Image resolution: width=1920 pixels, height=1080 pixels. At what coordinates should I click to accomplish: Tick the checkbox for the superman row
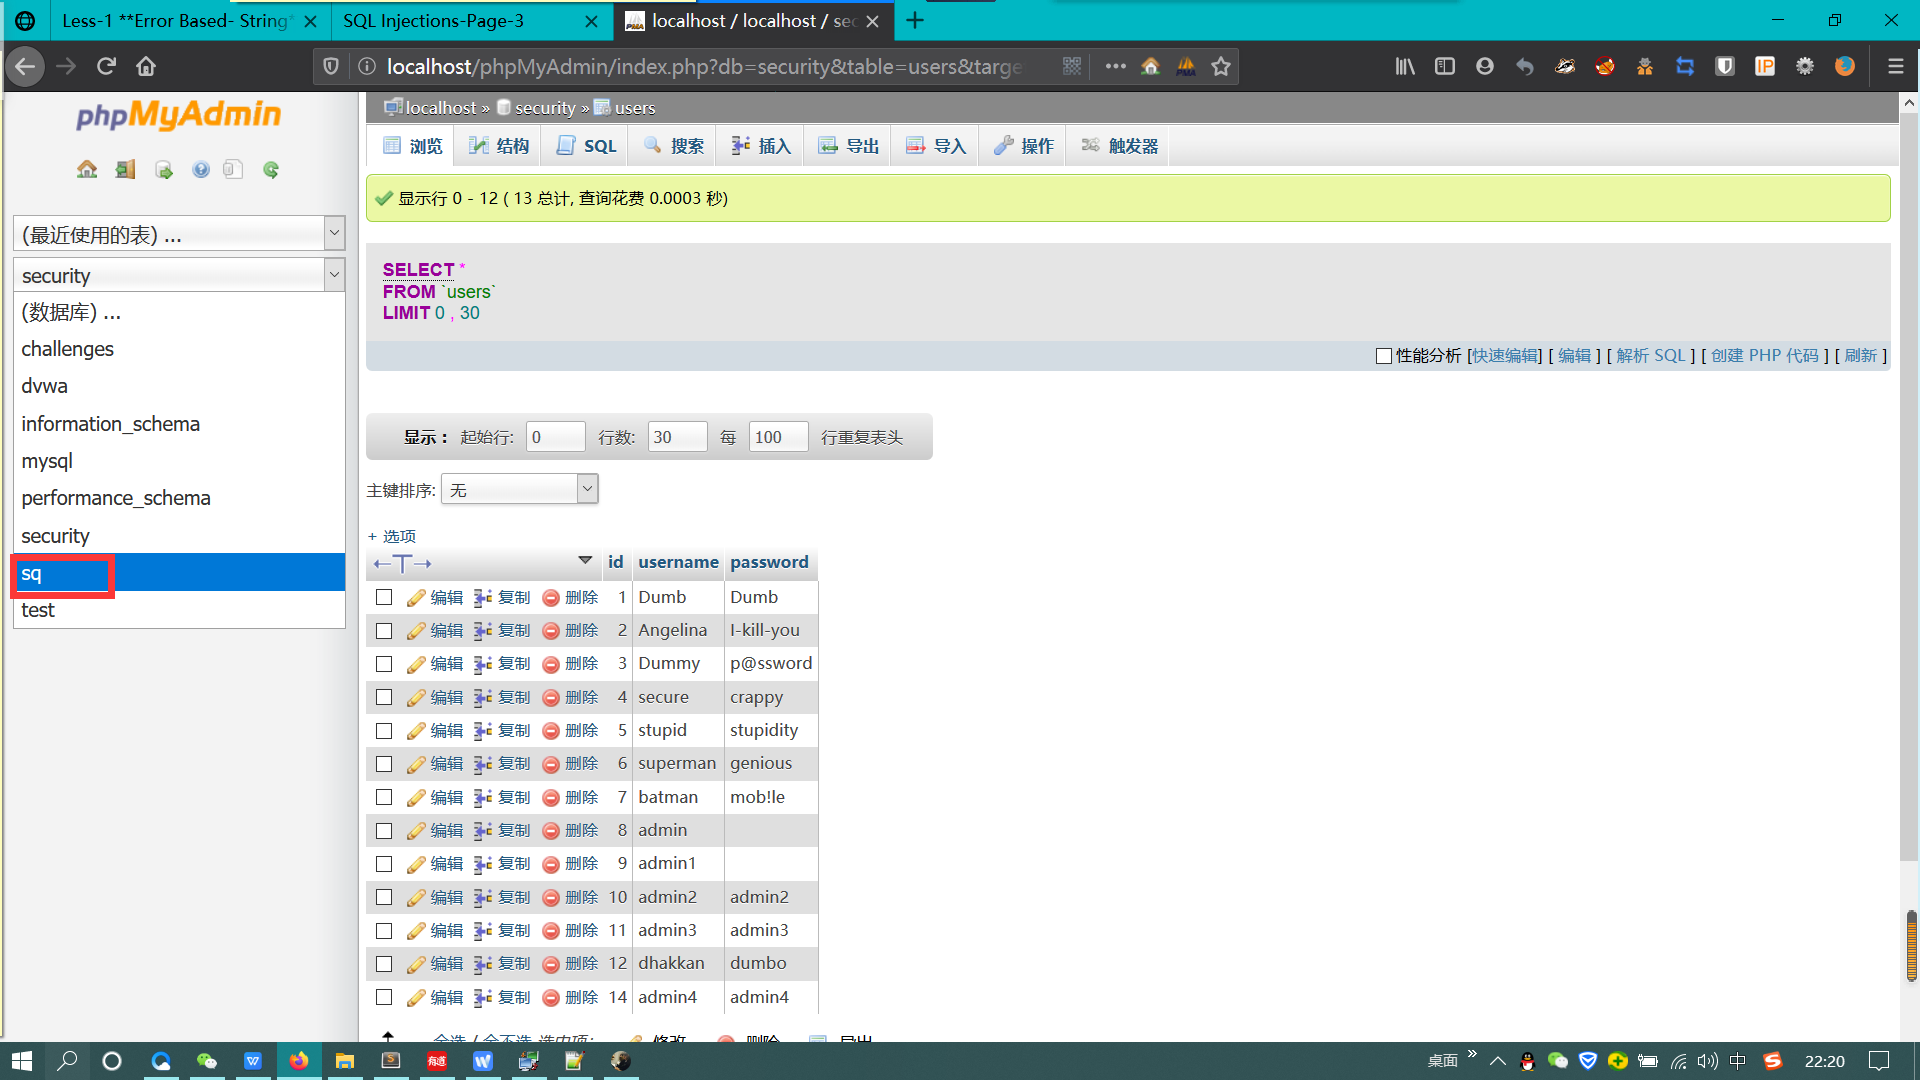384,764
